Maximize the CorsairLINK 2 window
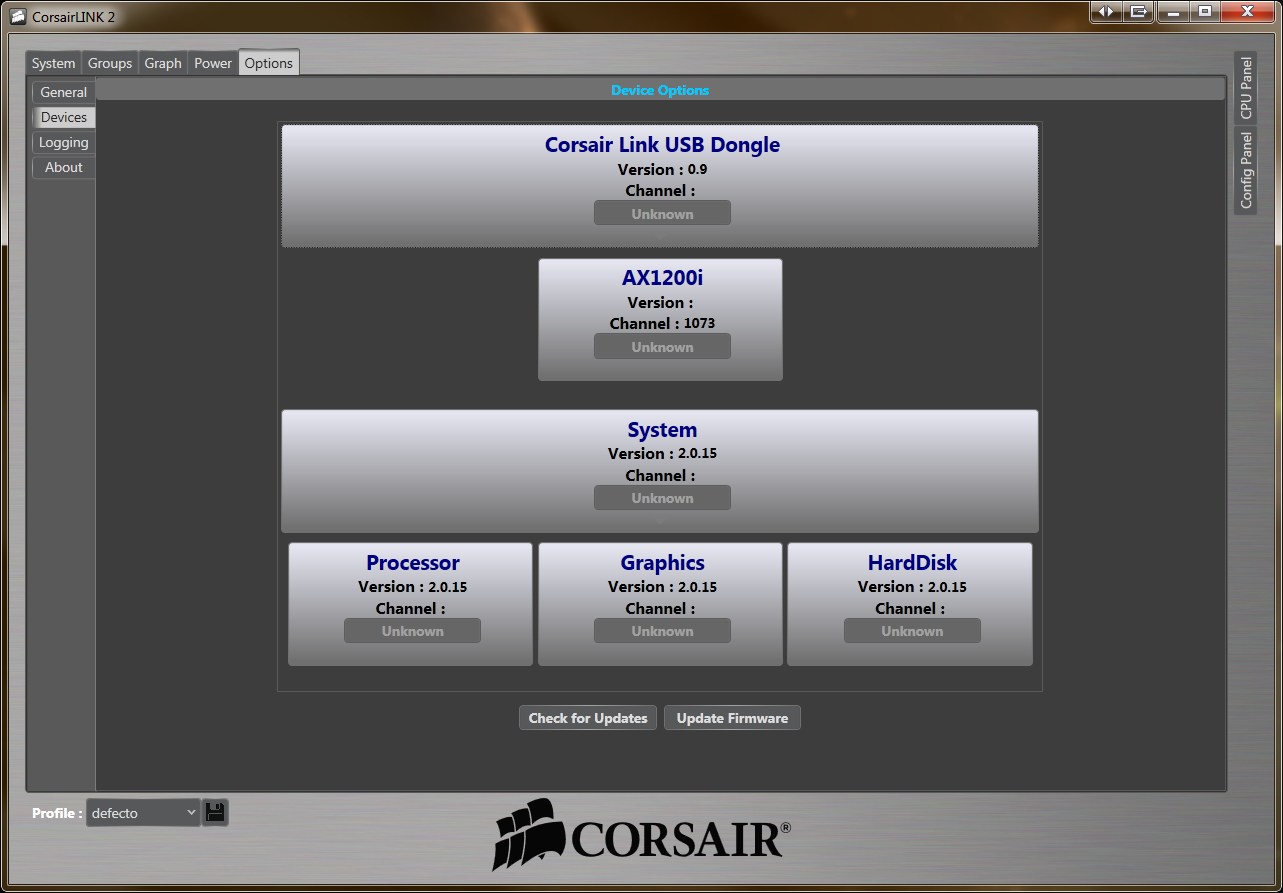Image resolution: width=1283 pixels, height=893 pixels. coord(1205,12)
